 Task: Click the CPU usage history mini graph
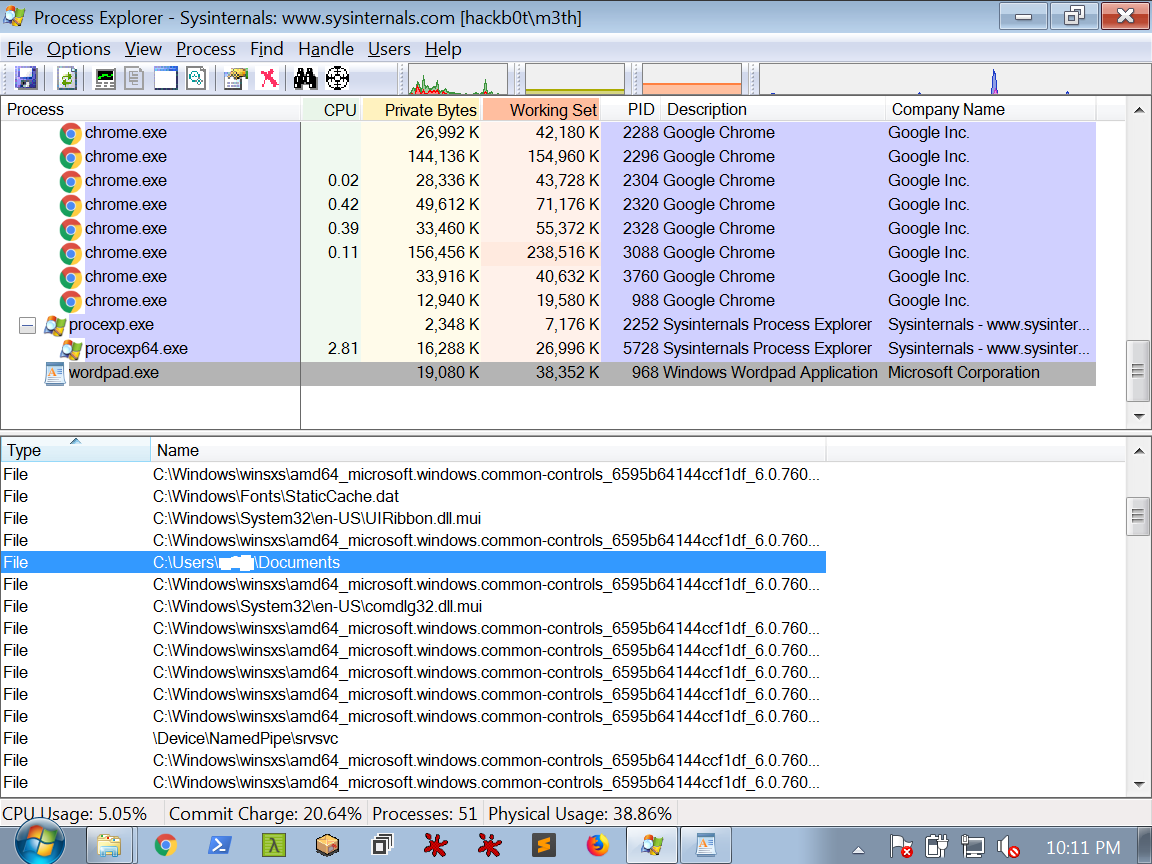[457, 79]
